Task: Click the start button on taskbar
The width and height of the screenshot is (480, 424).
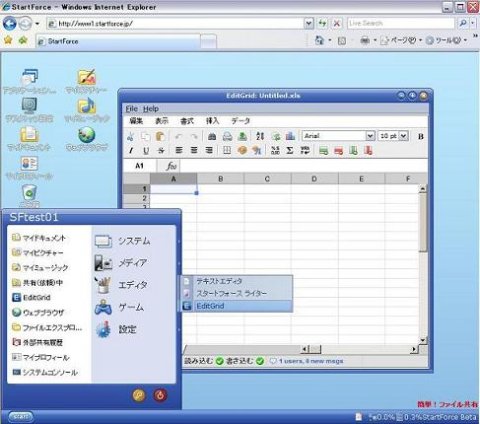Action: pyautogui.click(x=21, y=417)
